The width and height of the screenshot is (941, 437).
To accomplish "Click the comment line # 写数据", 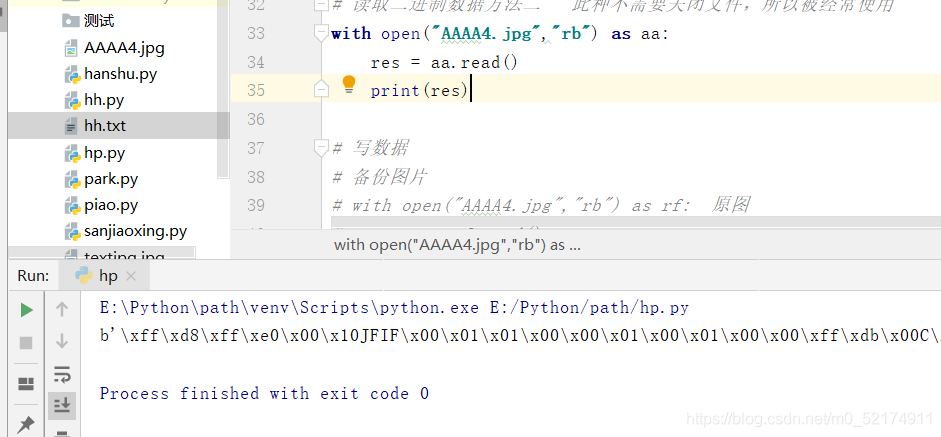I will 371,147.
